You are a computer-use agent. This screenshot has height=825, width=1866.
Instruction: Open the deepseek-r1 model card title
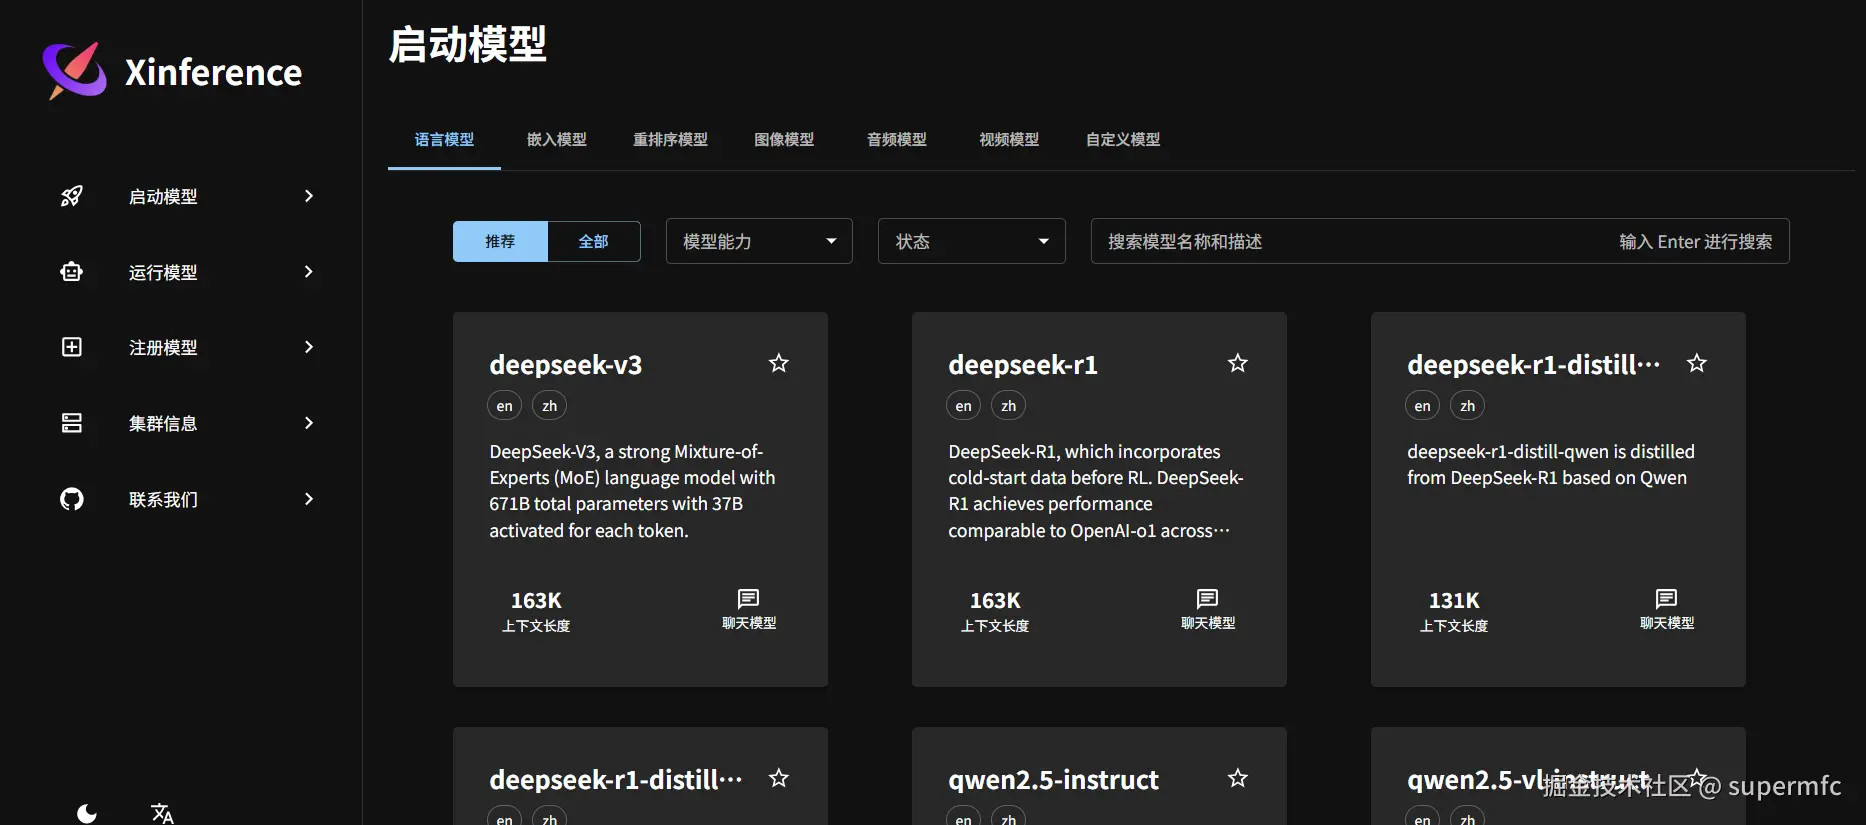tap(1023, 365)
